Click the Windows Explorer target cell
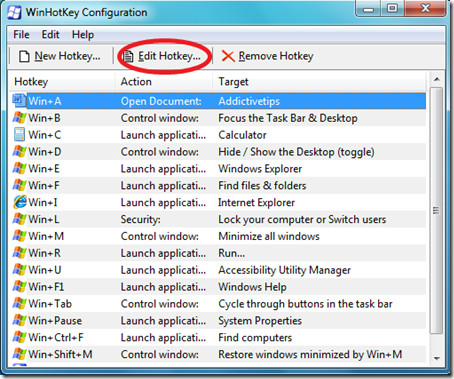 260,169
